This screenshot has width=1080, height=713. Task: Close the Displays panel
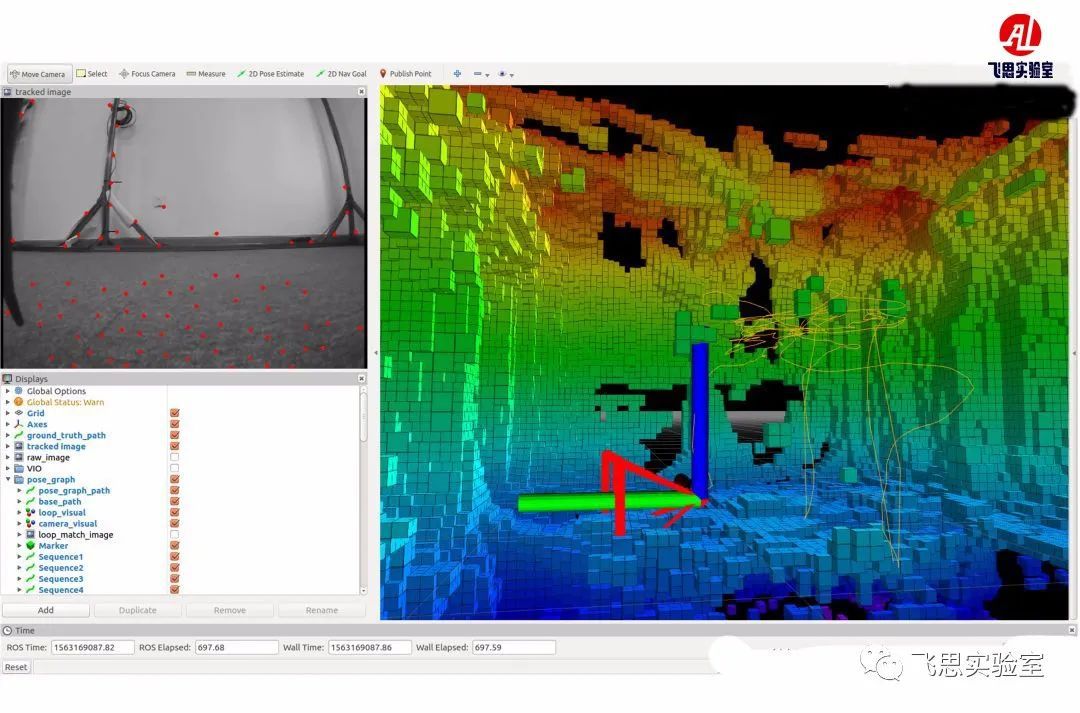362,378
